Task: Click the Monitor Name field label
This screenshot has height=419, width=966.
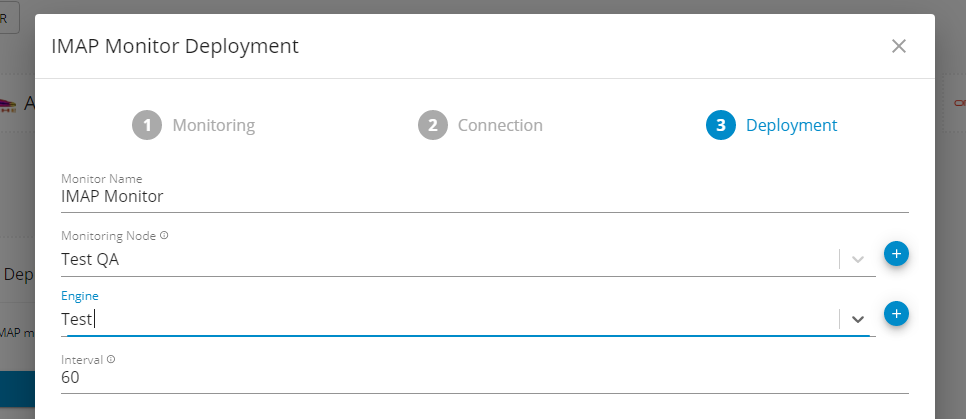Action: pyautogui.click(x=101, y=178)
